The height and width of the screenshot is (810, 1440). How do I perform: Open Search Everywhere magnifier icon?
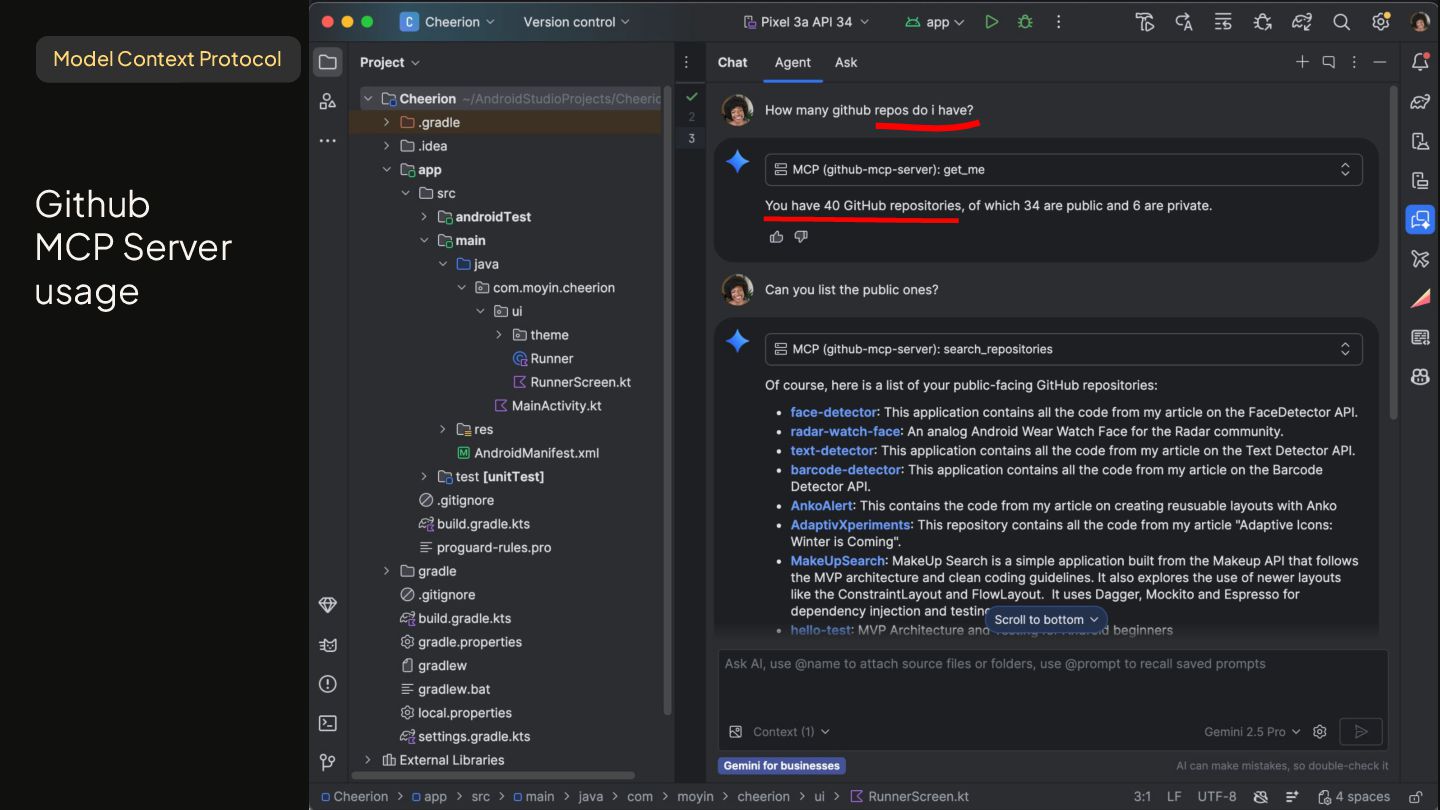[x=1341, y=22]
